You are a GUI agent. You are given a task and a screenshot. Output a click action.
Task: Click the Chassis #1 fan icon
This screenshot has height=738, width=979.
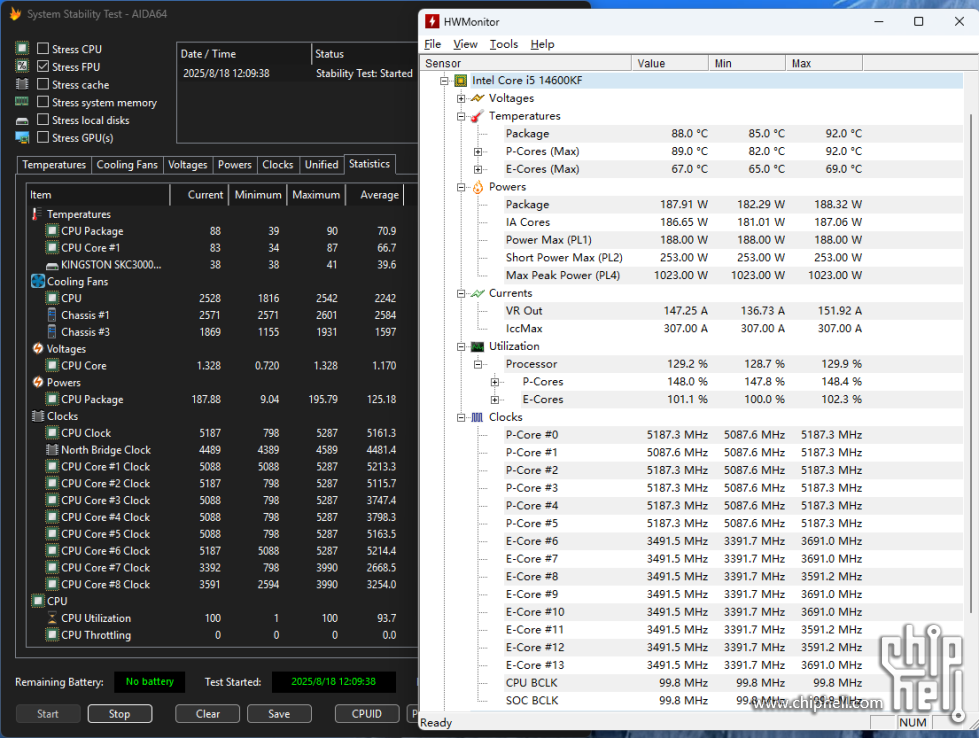52,315
